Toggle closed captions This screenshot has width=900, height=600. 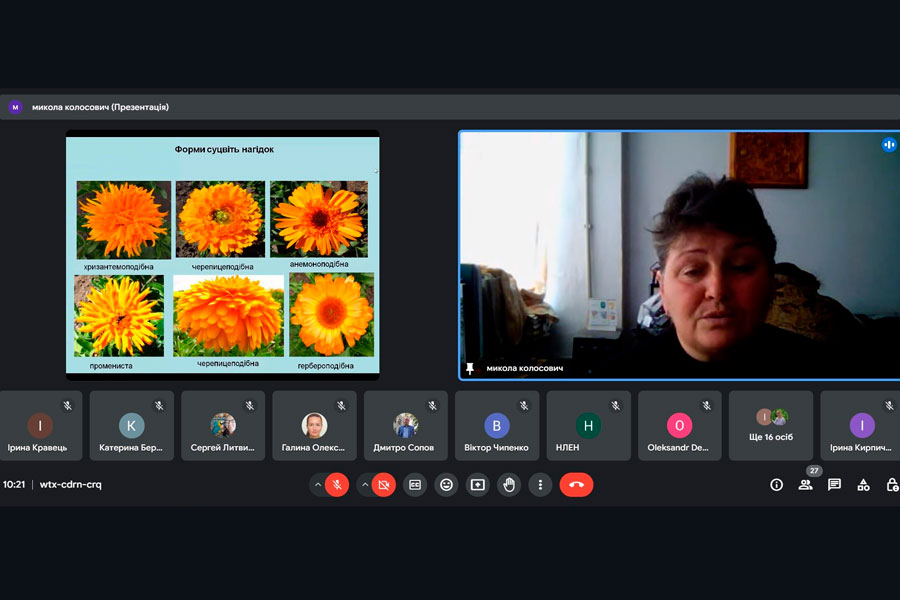click(415, 485)
